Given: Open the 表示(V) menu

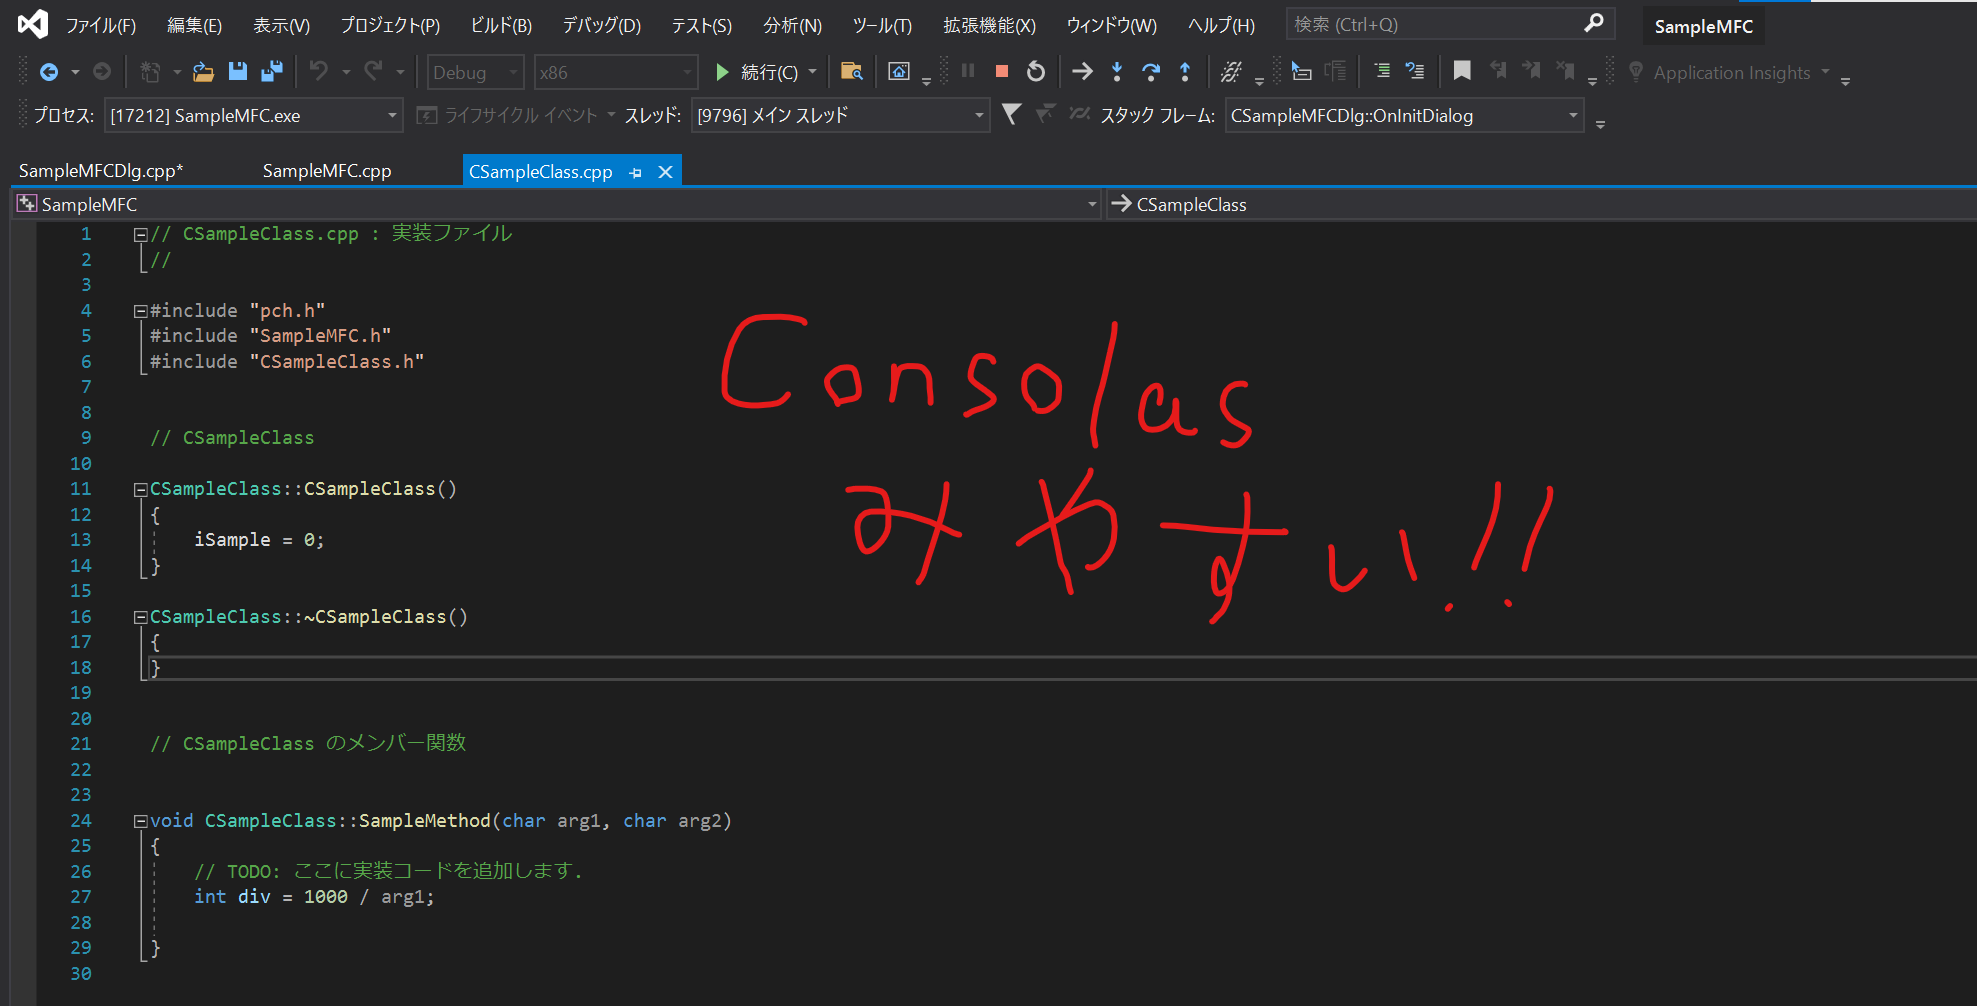Looking at the screenshot, I should (282, 25).
